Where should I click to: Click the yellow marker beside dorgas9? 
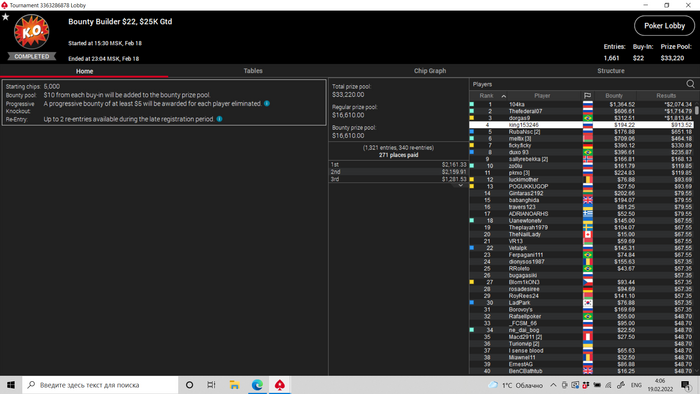[x=471, y=118]
